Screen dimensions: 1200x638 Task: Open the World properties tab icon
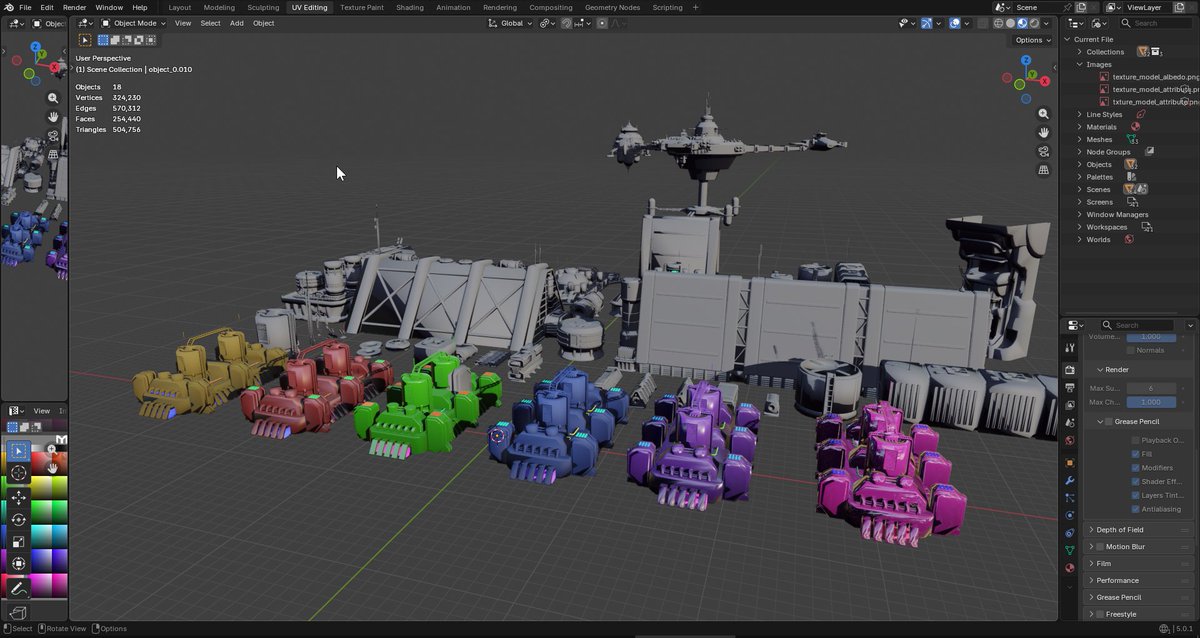pyautogui.click(x=1069, y=440)
